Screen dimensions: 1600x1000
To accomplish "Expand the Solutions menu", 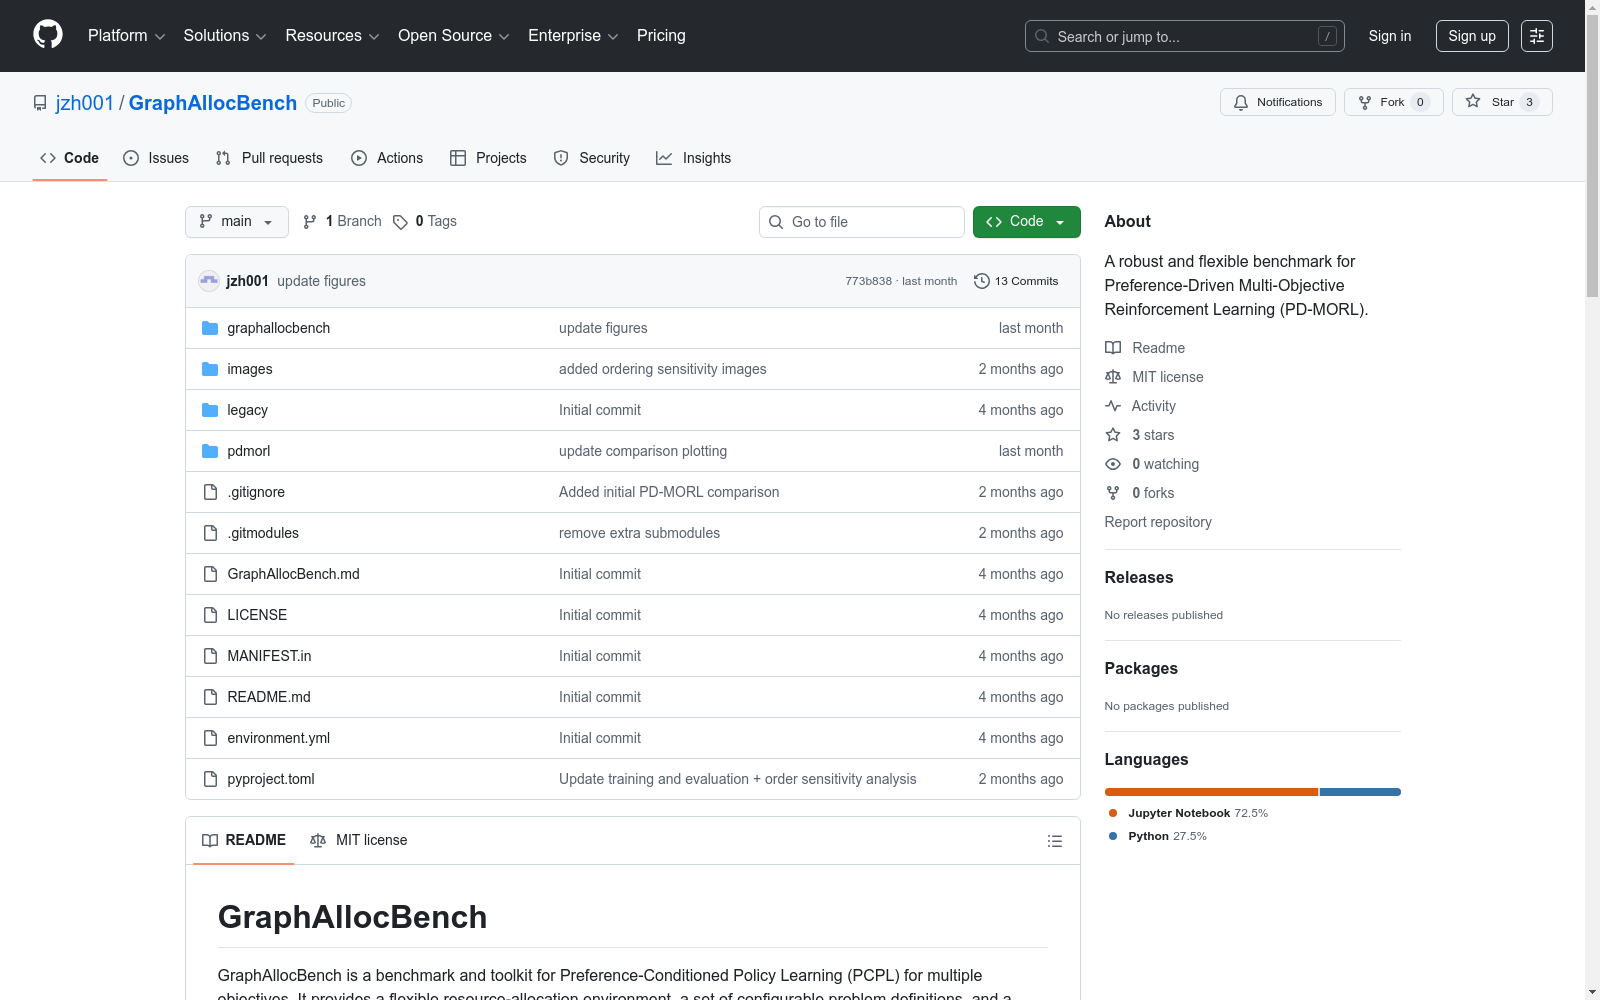I will [225, 36].
